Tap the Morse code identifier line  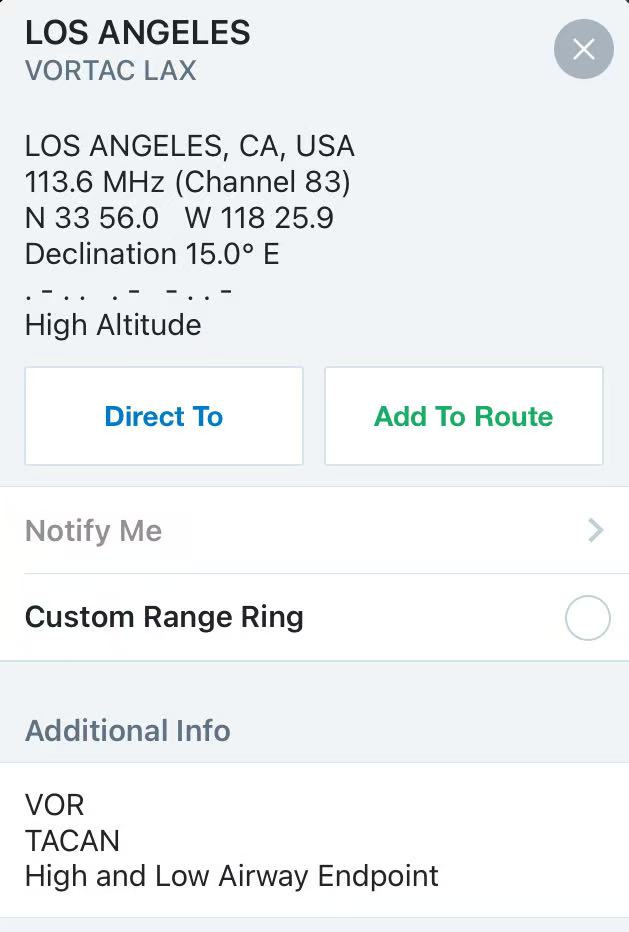click(129, 291)
